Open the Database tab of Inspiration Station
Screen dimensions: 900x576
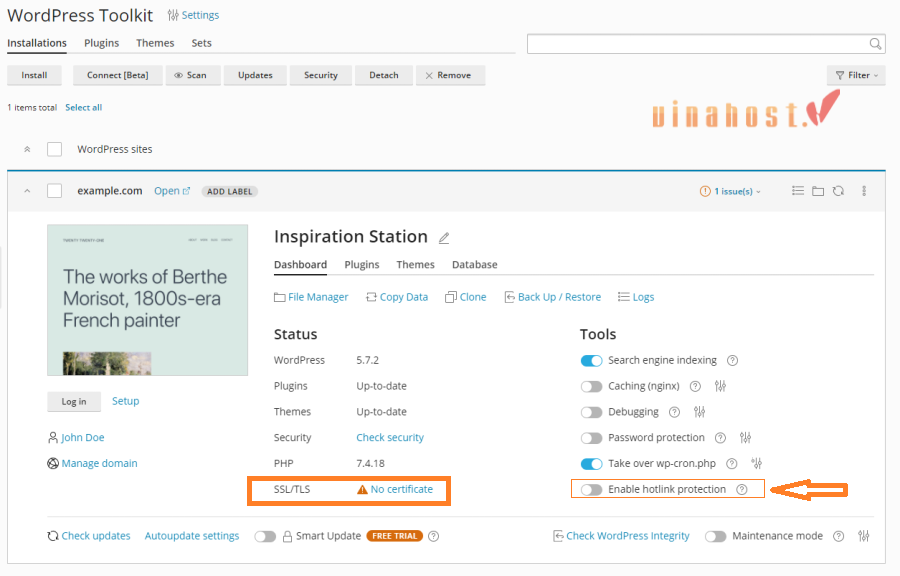pos(475,264)
